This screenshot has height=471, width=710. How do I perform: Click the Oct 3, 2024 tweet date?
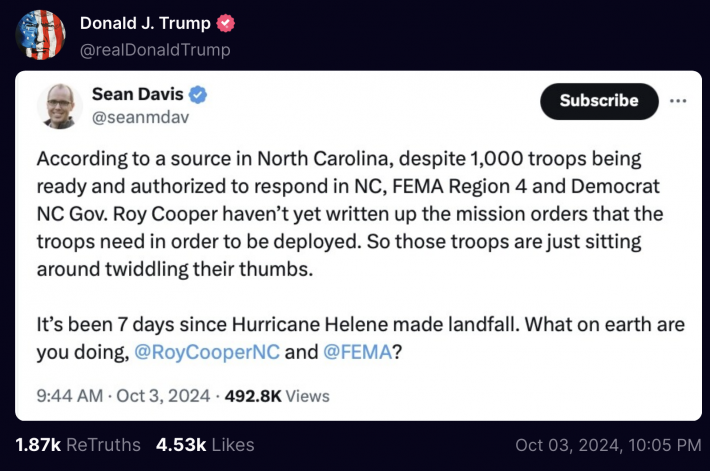click(x=162, y=395)
